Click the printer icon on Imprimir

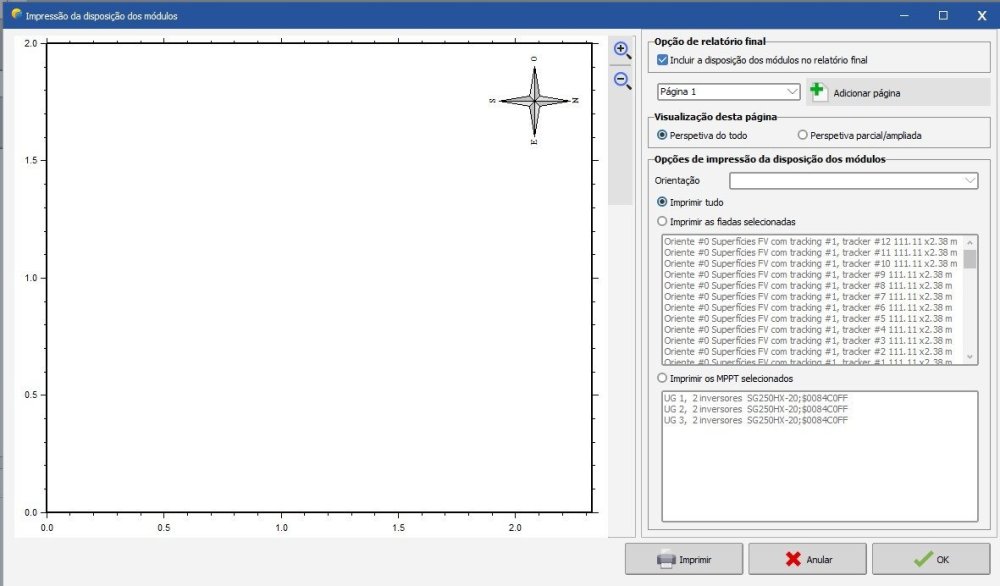pyautogui.click(x=666, y=560)
